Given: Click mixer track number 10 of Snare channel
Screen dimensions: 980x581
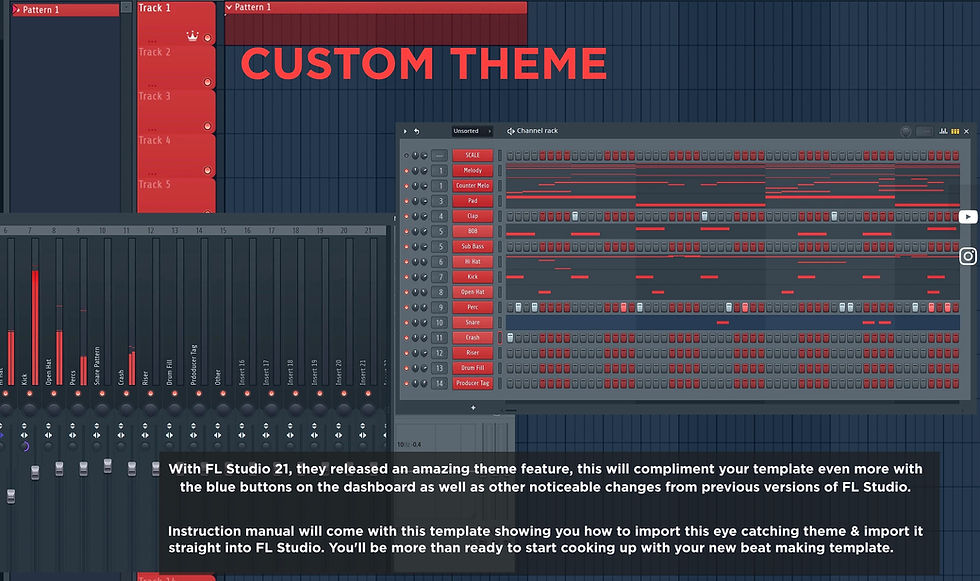Looking at the screenshot, I should (440, 322).
